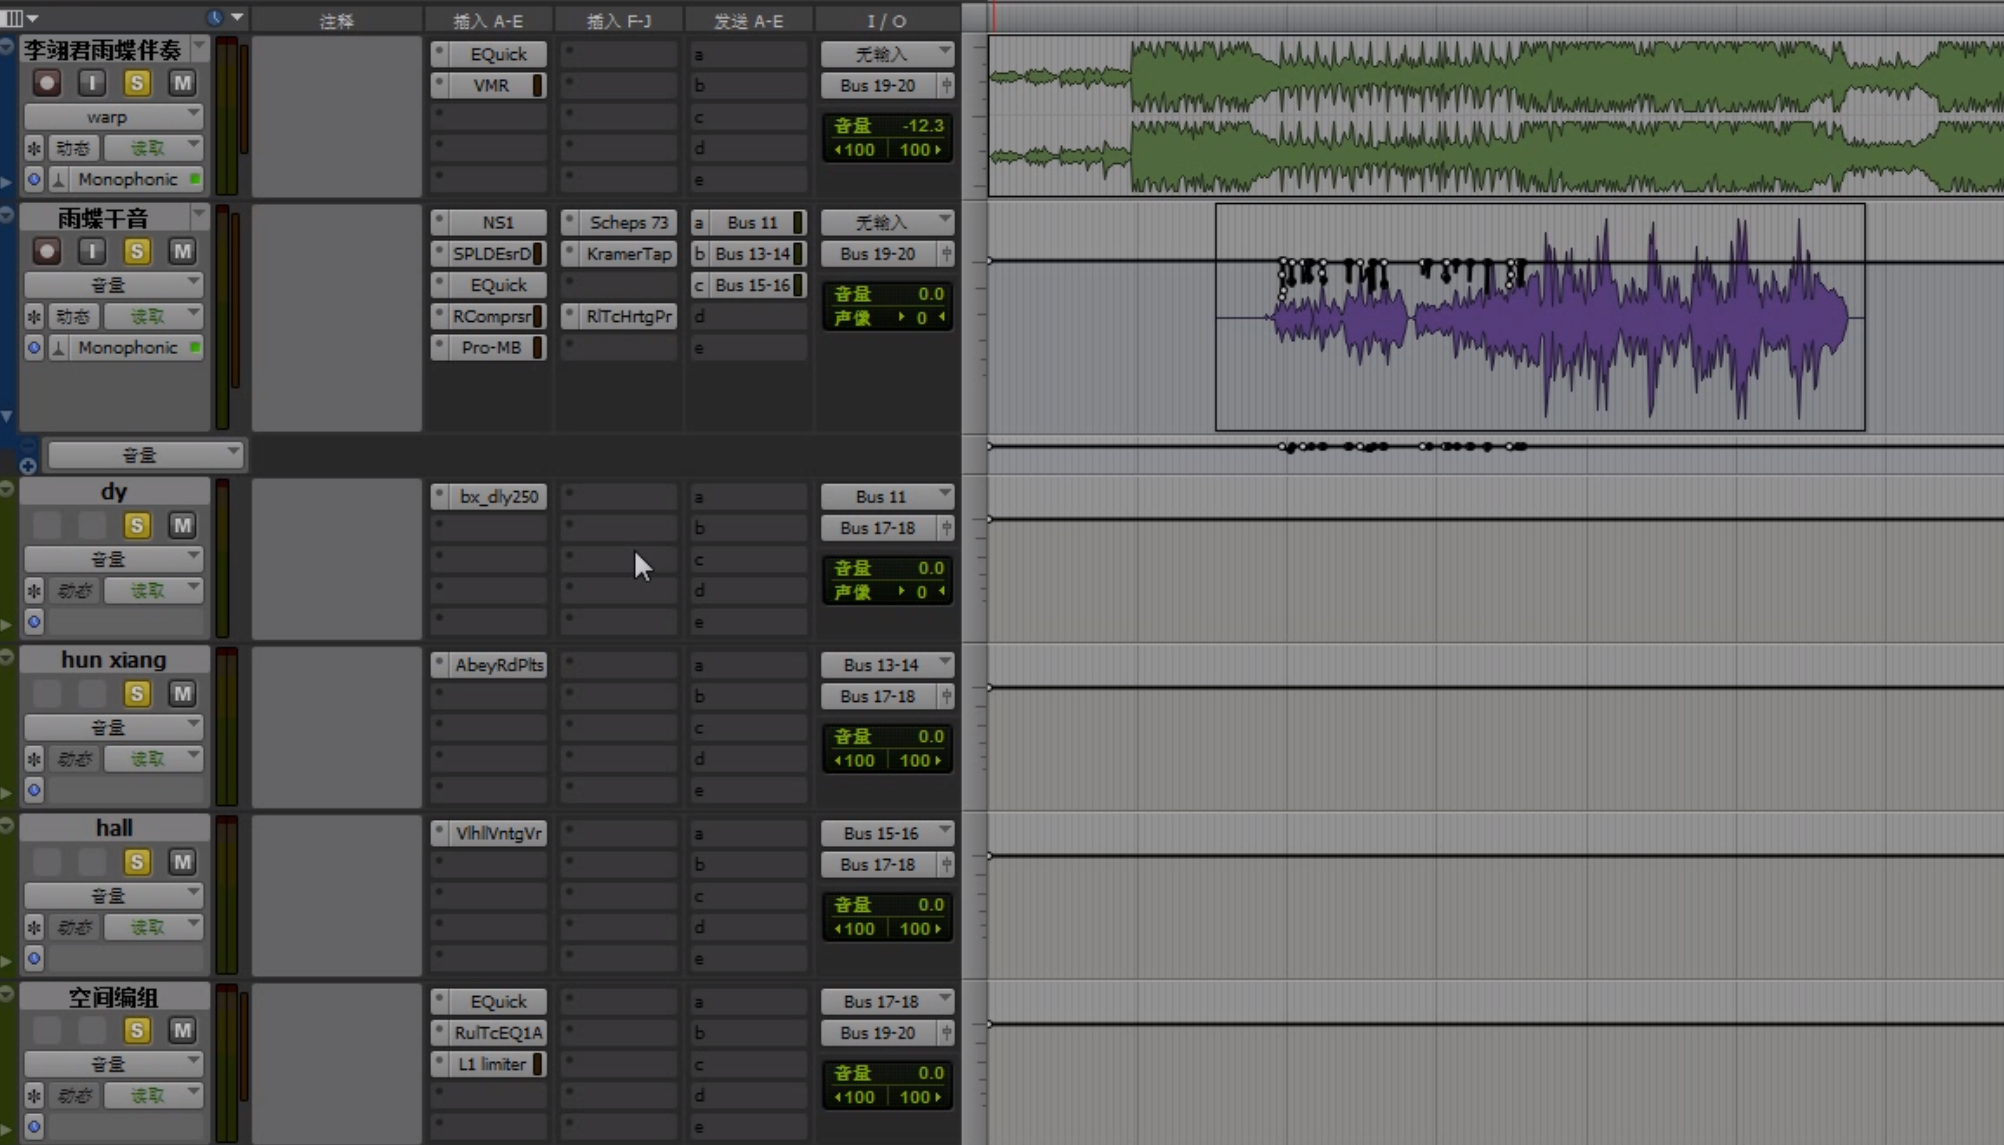Click the blue clock icon in the header

(214, 18)
